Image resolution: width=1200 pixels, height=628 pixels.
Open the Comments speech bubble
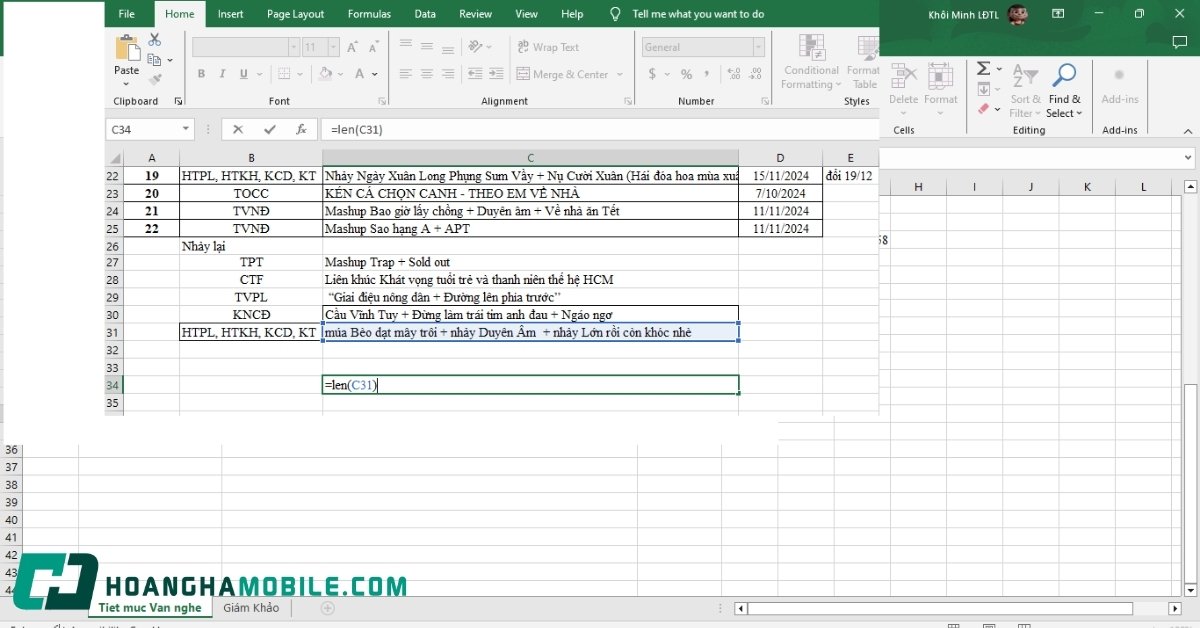[1179, 42]
